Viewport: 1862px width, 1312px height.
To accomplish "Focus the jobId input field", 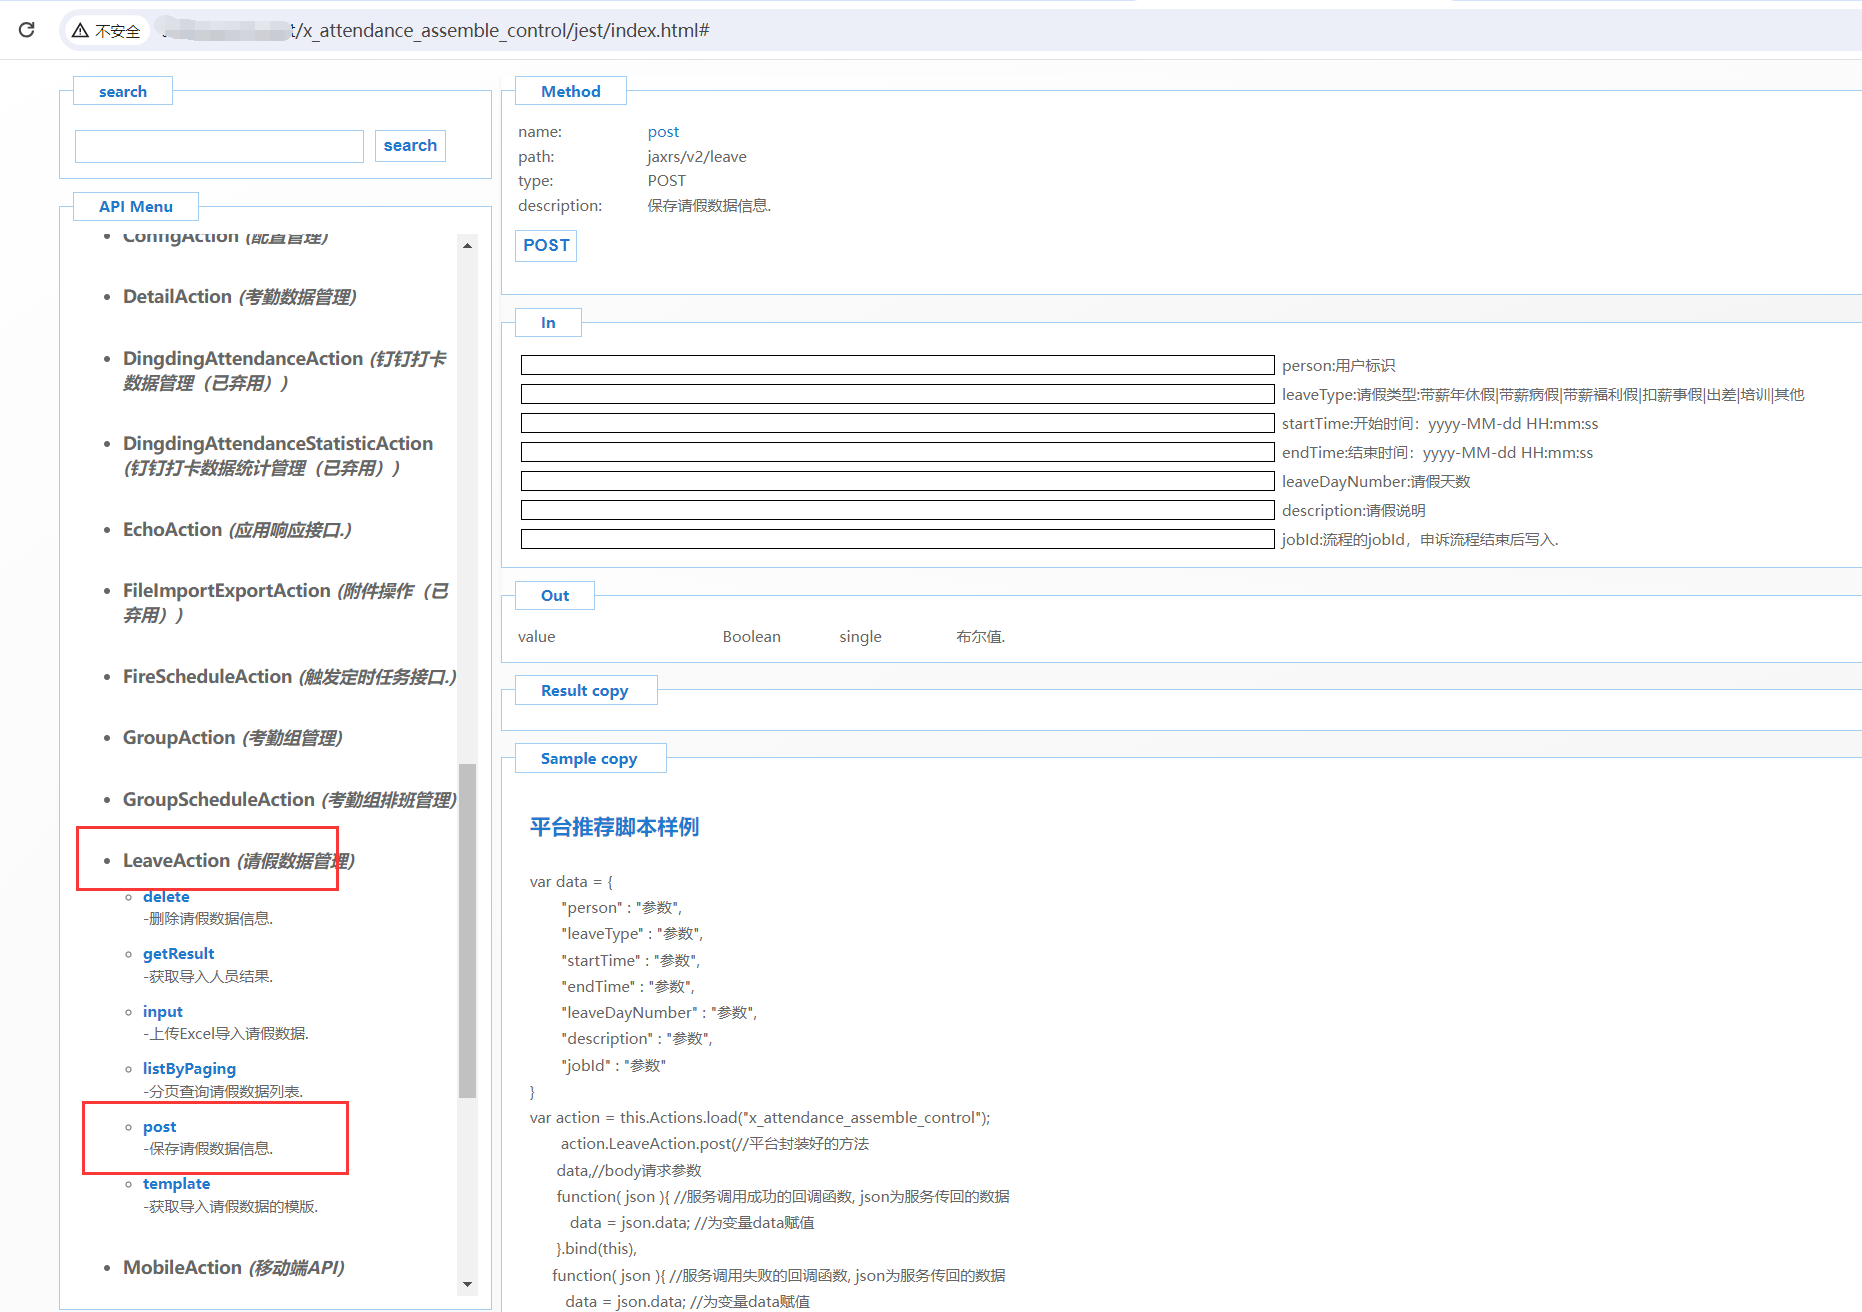I will point(897,540).
